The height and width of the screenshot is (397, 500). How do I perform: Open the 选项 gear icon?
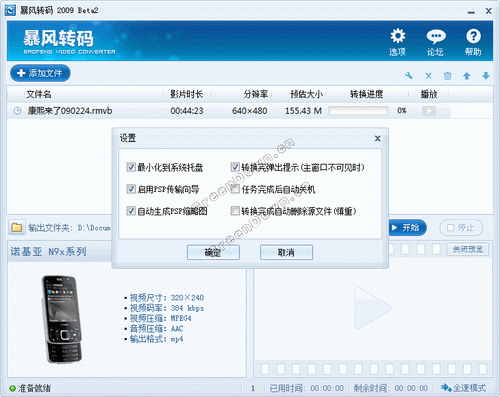click(398, 36)
